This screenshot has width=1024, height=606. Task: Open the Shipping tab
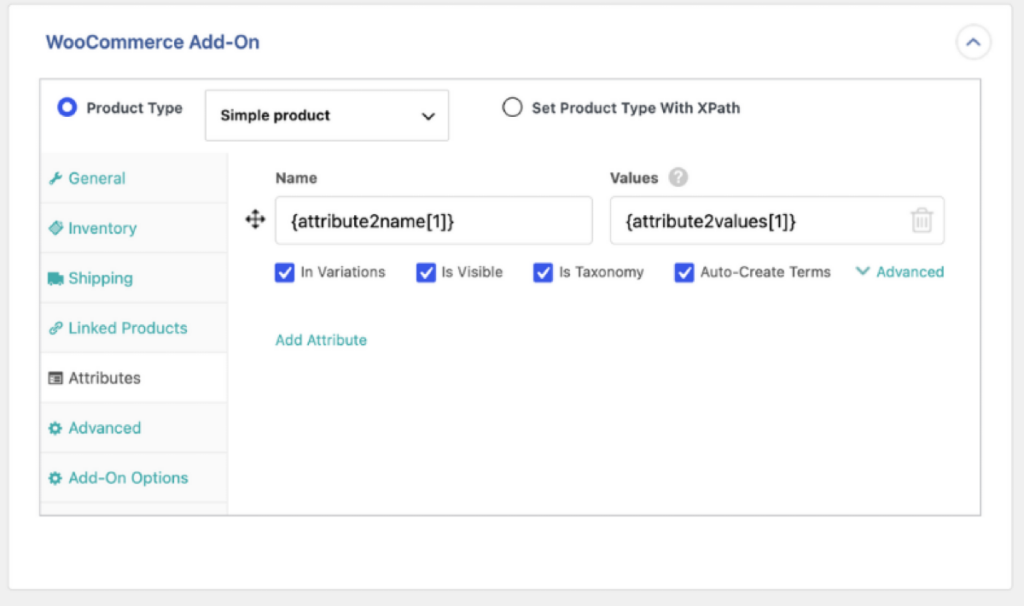tap(134, 278)
